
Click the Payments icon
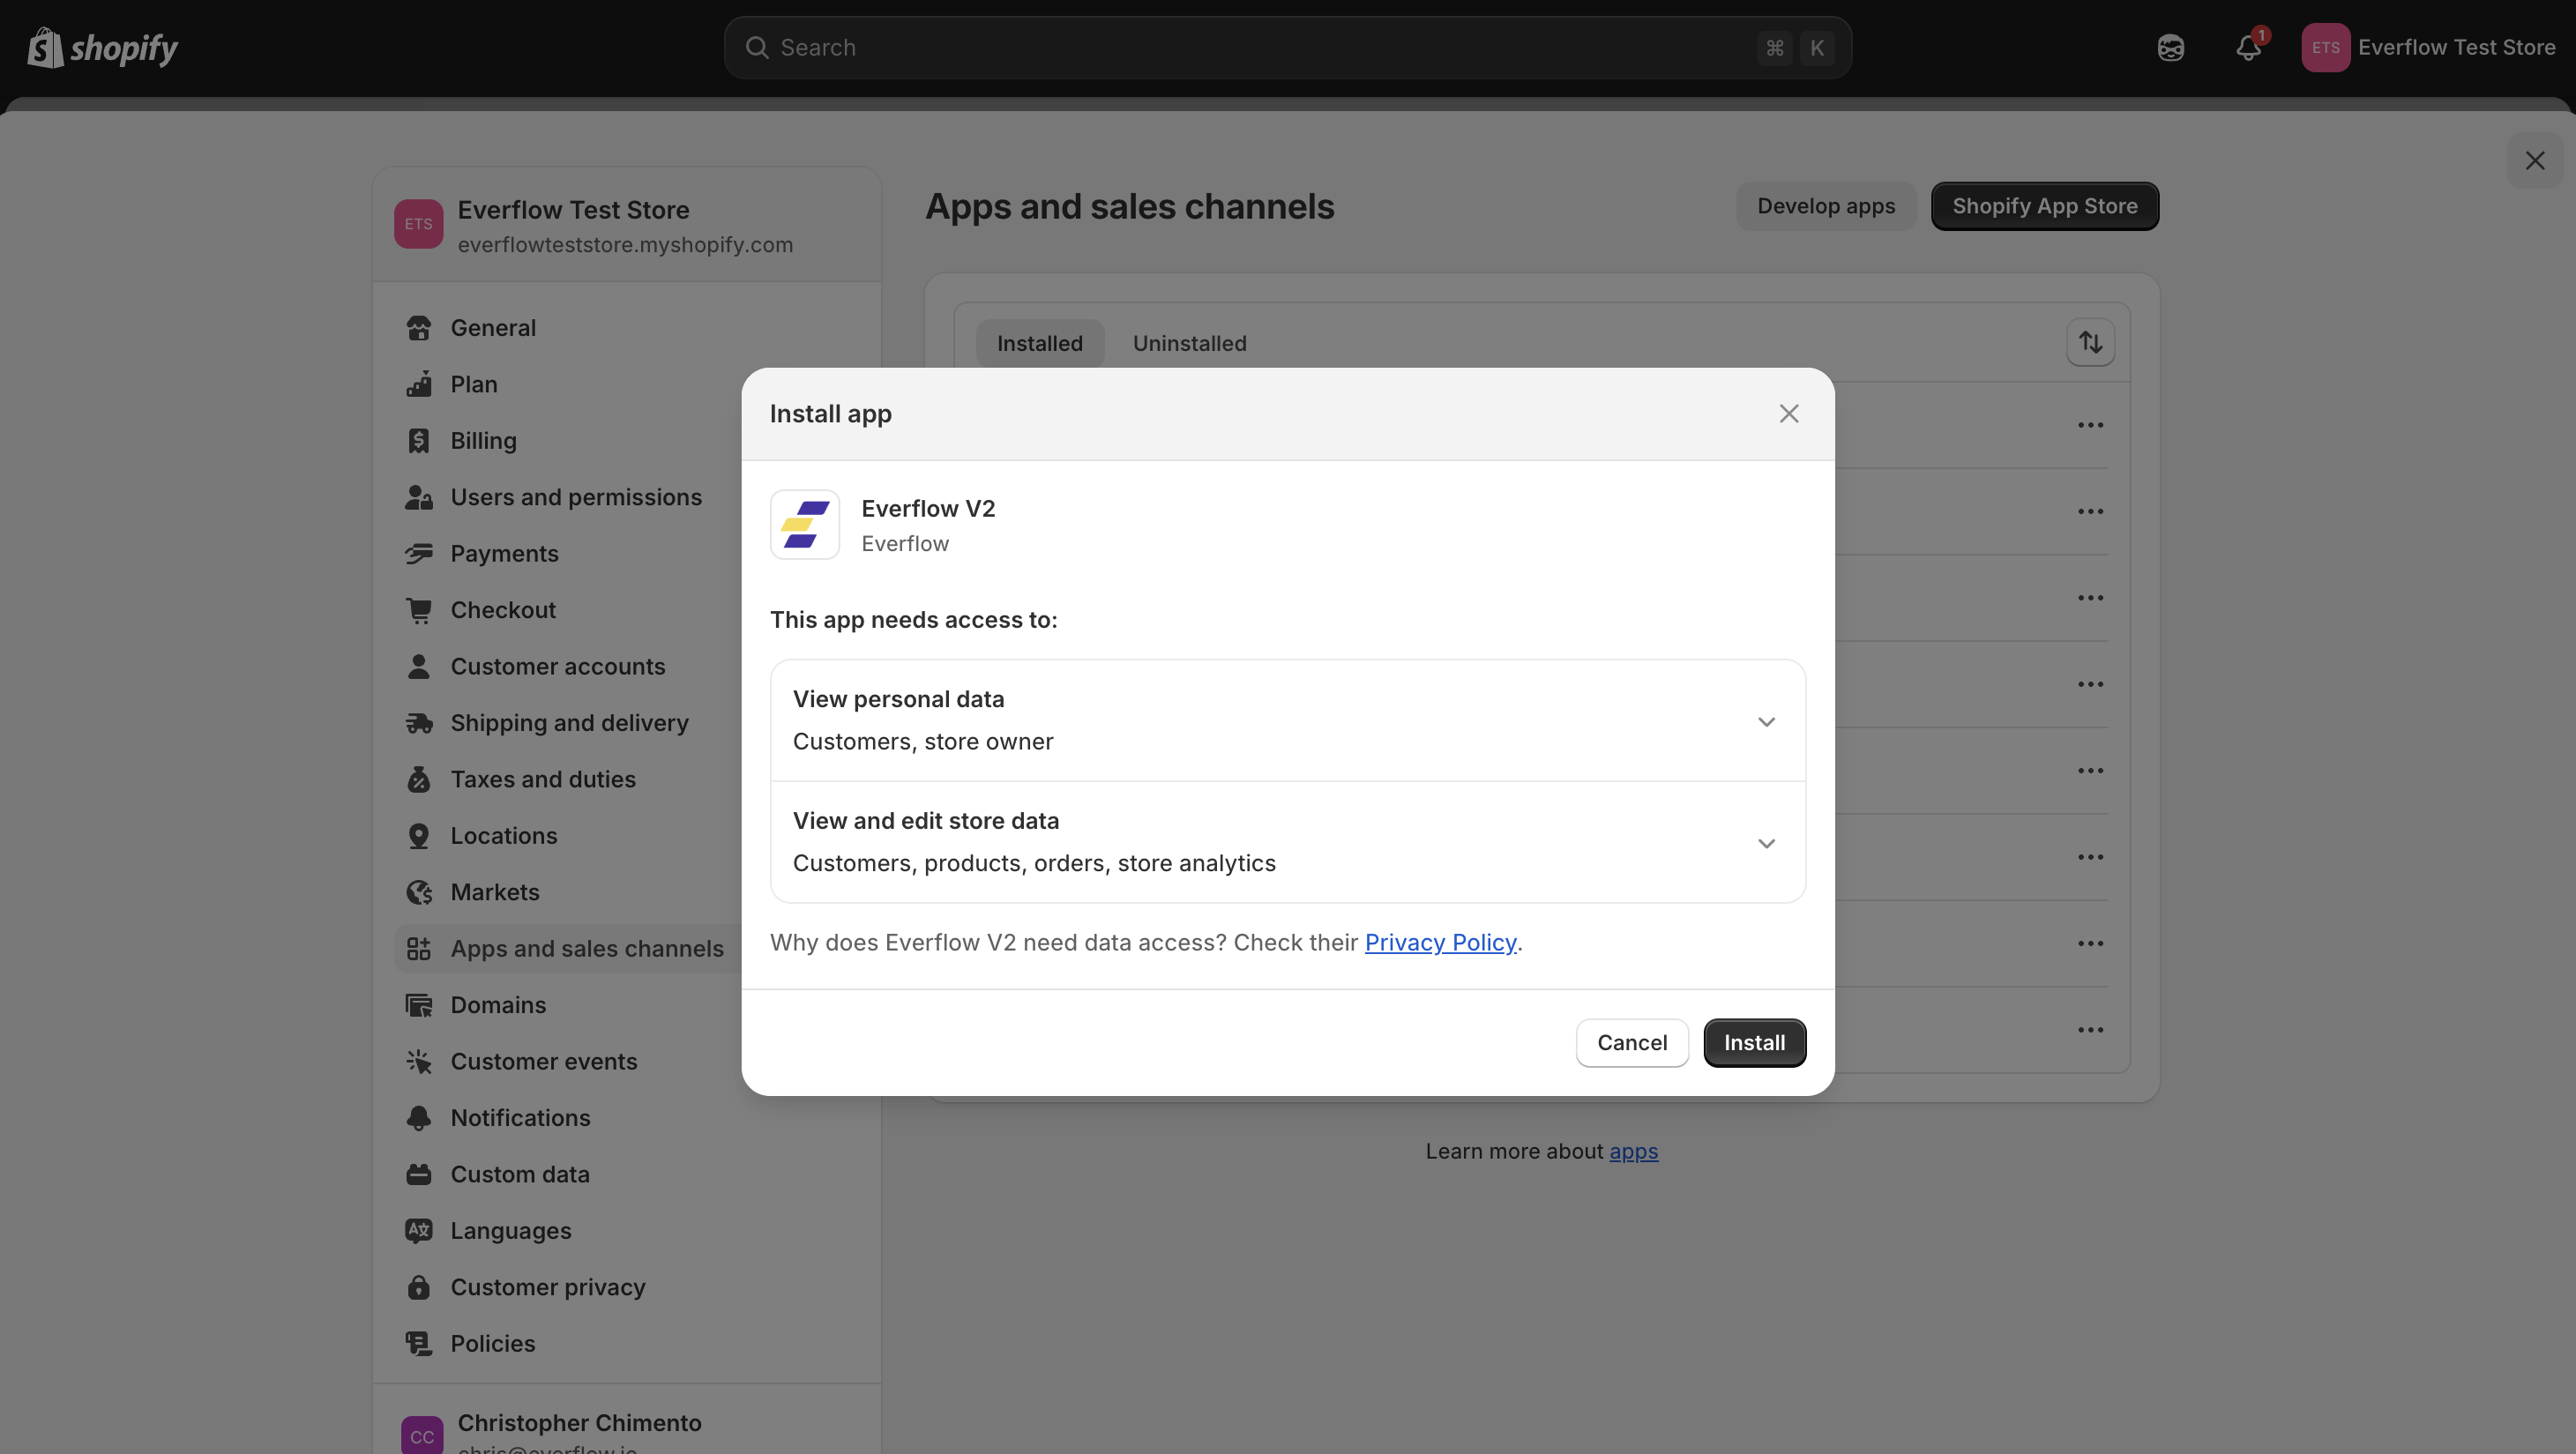pyautogui.click(x=419, y=553)
